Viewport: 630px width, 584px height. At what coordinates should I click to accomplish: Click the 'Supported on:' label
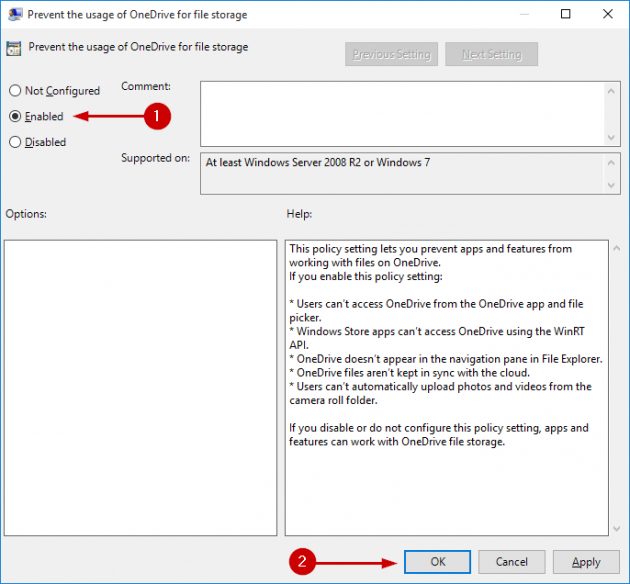point(155,158)
